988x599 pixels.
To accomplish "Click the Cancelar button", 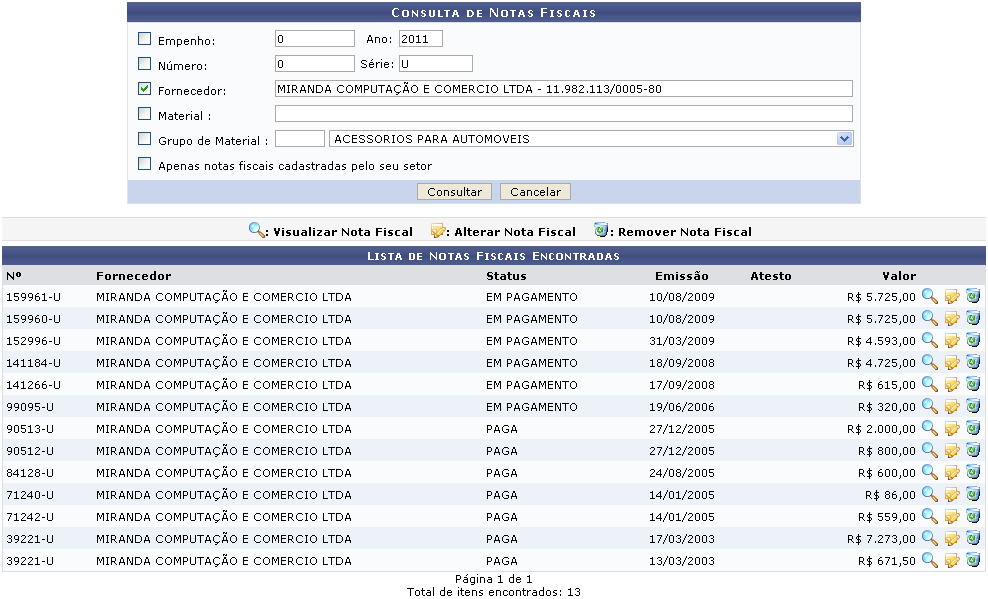I will pos(535,191).
